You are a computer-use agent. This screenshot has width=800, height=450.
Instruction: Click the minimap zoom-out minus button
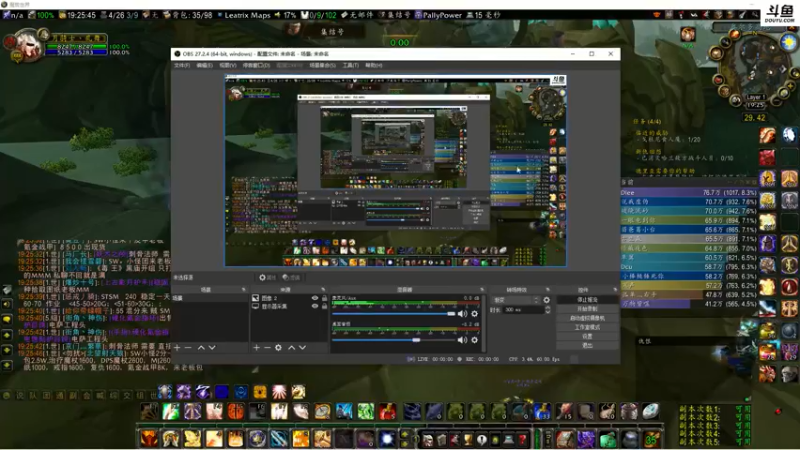click(779, 99)
